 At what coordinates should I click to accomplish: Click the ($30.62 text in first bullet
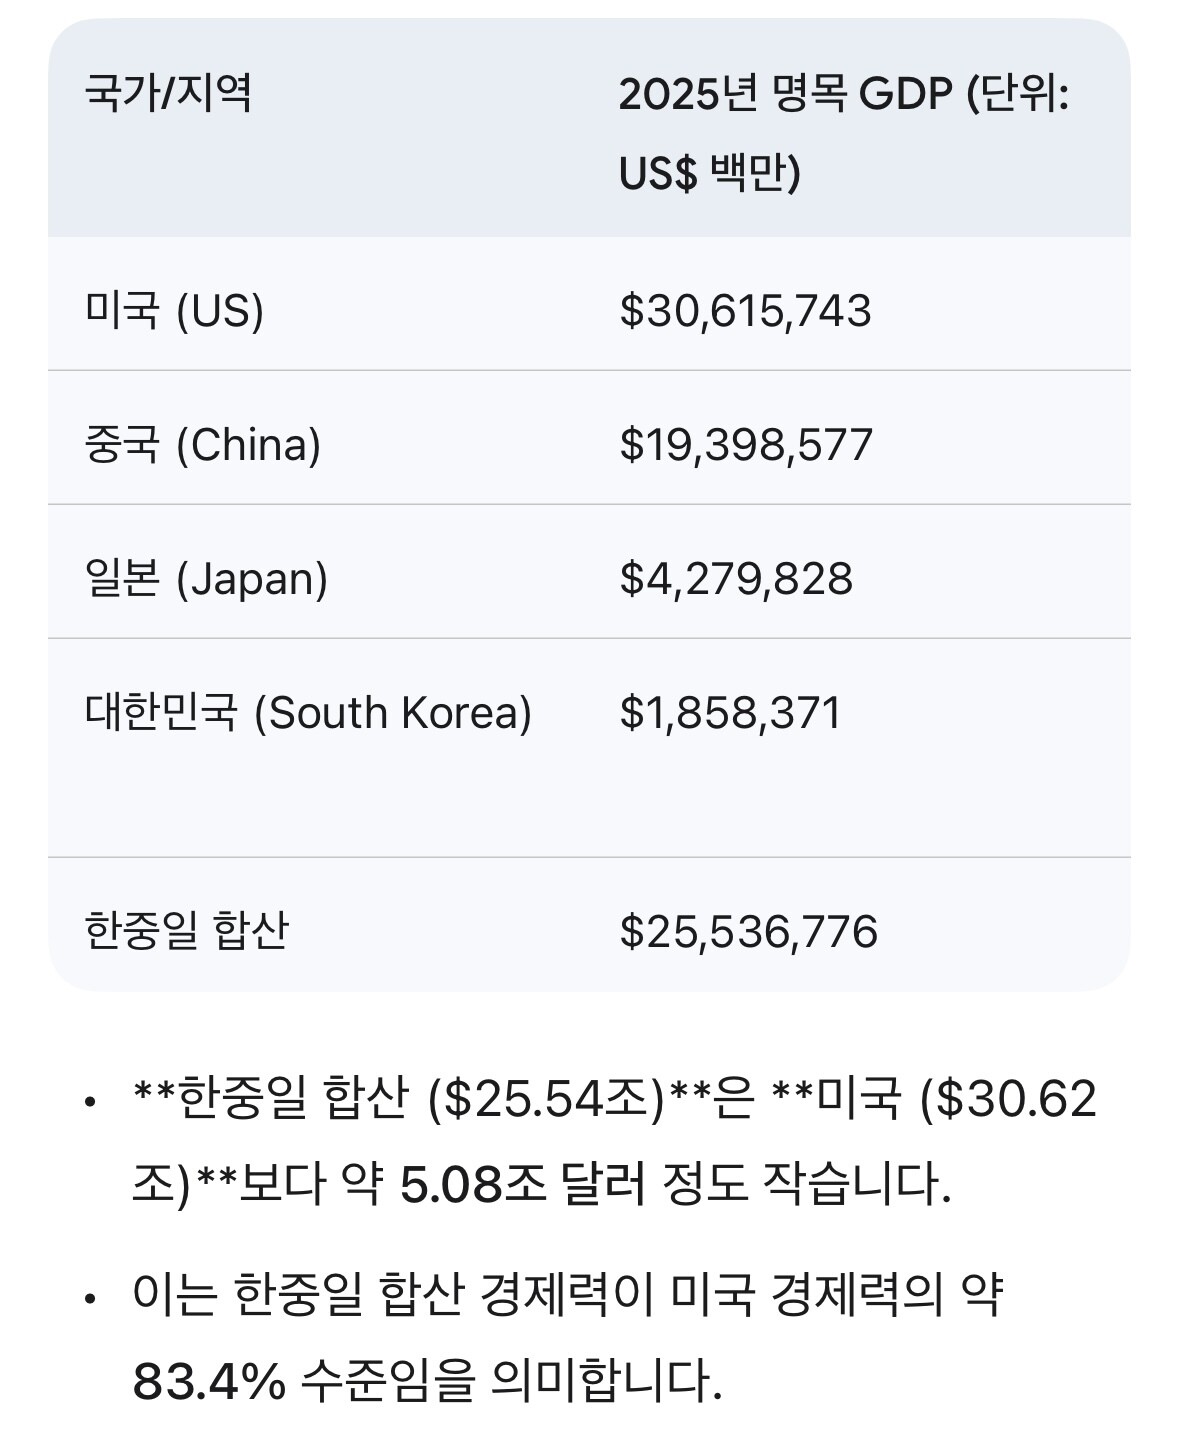(x=1008, y=1098)
